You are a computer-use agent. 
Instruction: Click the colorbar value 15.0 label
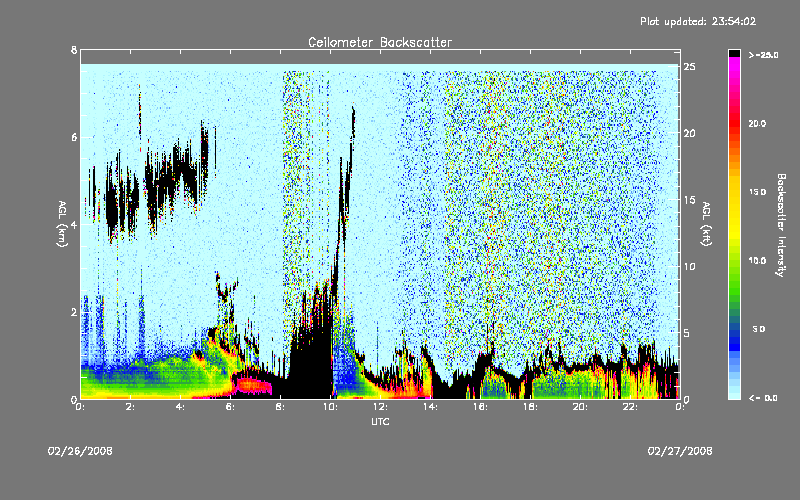tap(757, 192)
